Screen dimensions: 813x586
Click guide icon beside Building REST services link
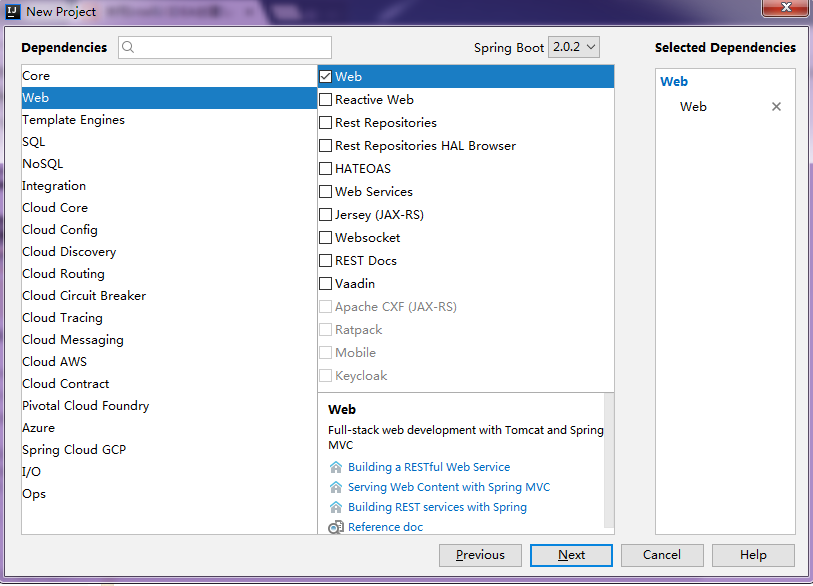(x=336, y=507)
